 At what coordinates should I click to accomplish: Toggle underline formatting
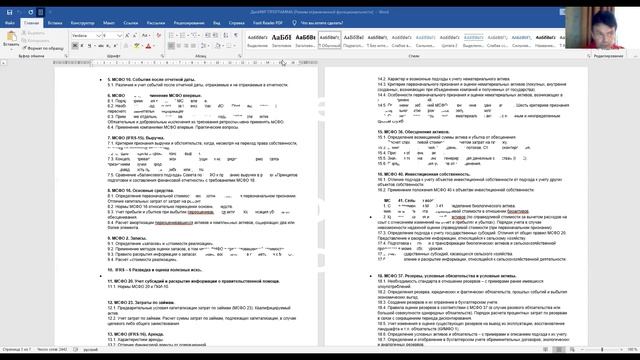89,46
